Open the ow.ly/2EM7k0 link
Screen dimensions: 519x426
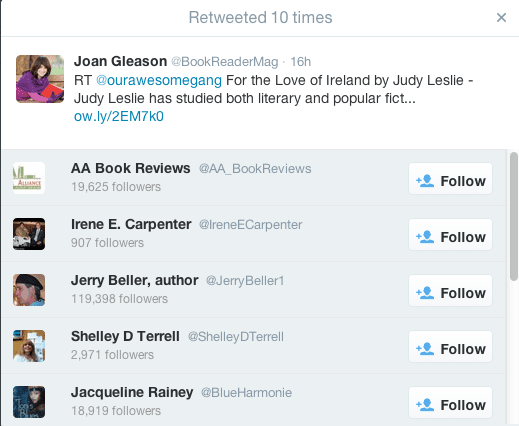119,116
